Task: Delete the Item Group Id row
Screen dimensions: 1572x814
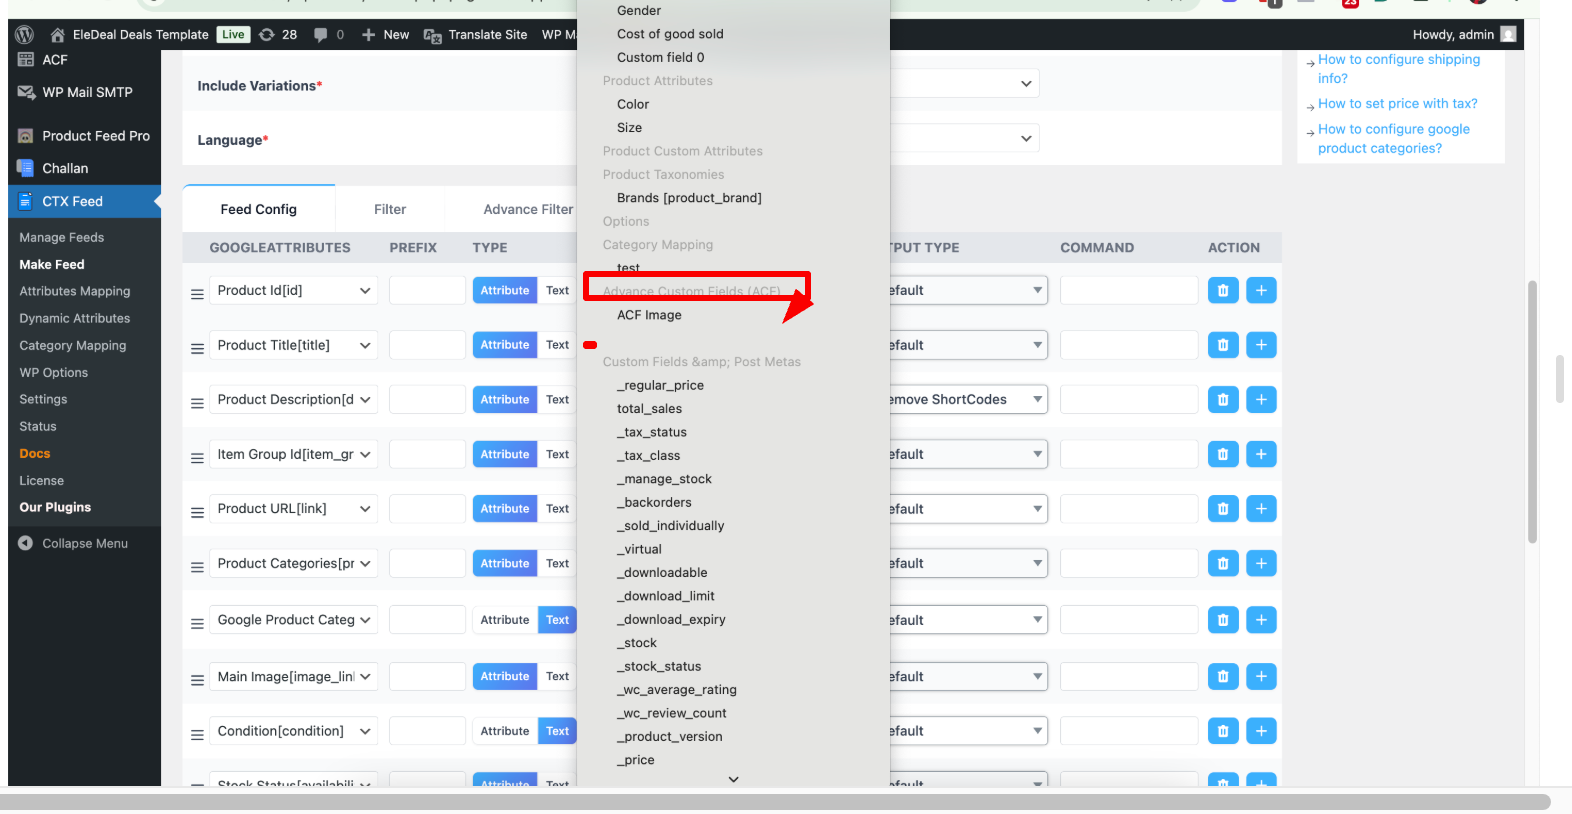Action: pyautogui.click(x=1223, y=454)
